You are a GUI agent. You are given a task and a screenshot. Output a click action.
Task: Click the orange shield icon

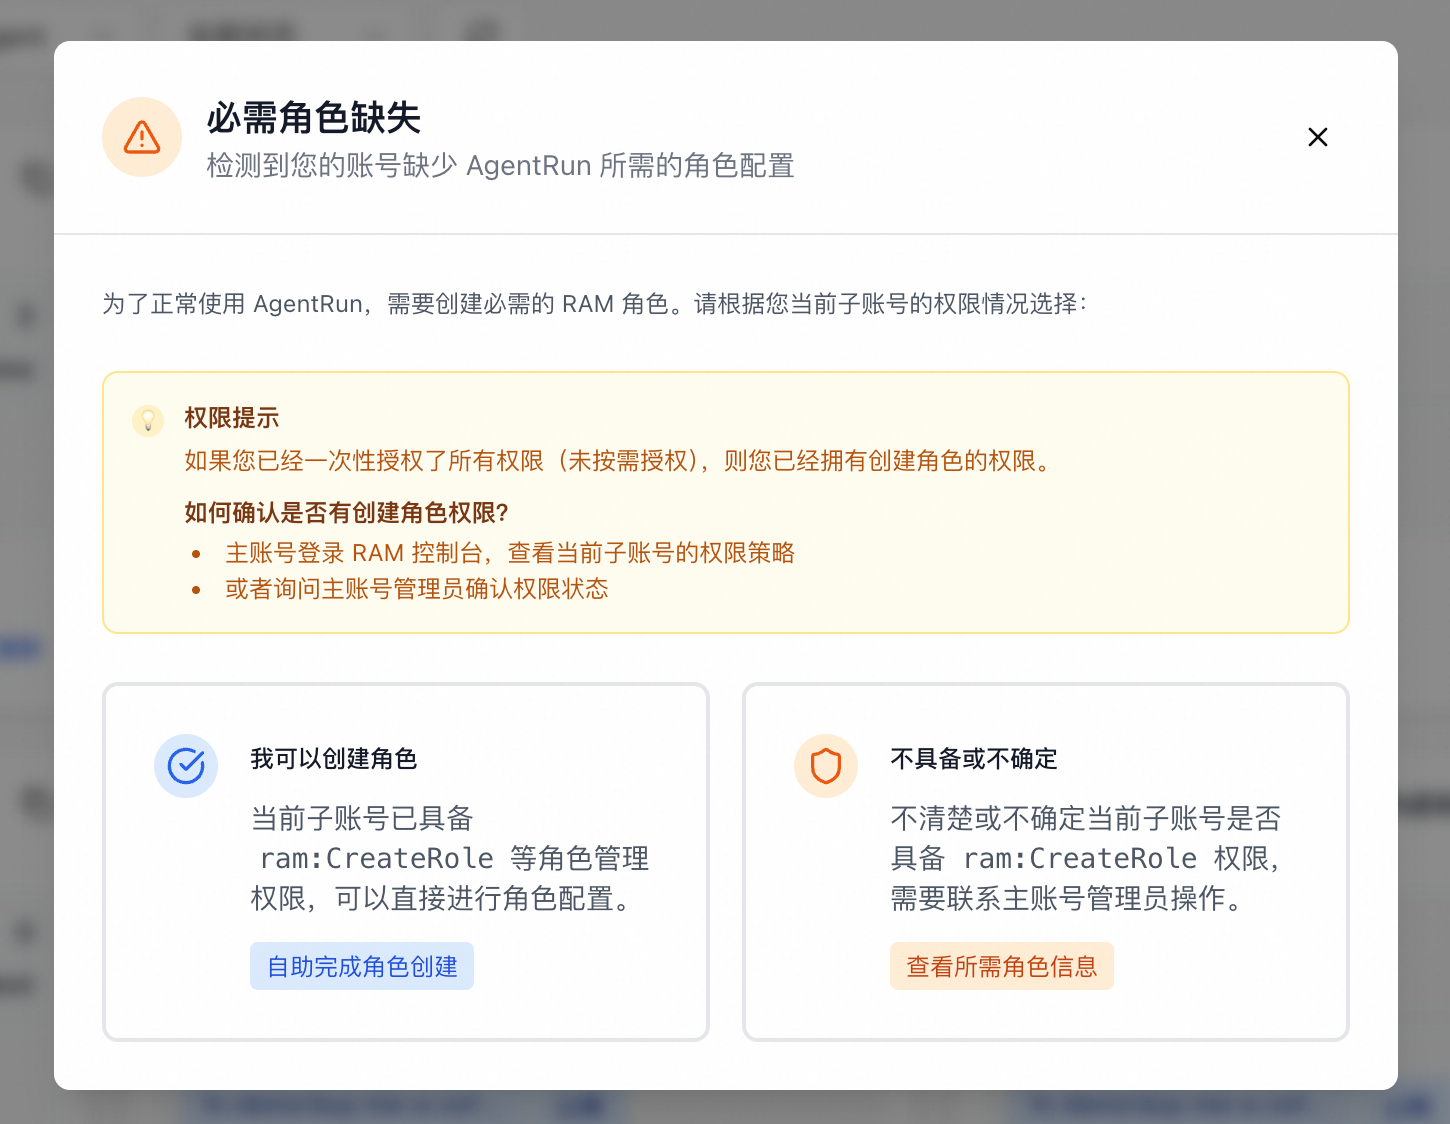[x=826, y=766]
